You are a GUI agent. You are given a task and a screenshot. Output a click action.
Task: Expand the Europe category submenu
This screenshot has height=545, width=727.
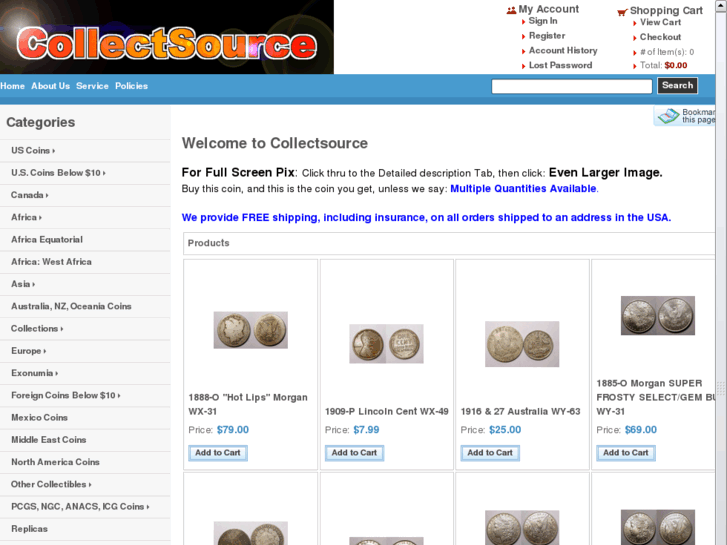coord(28,351)
